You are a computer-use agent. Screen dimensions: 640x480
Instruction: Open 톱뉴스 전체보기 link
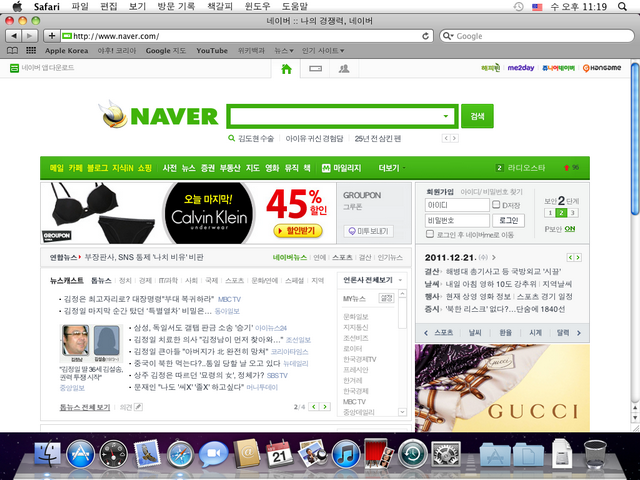85,407
